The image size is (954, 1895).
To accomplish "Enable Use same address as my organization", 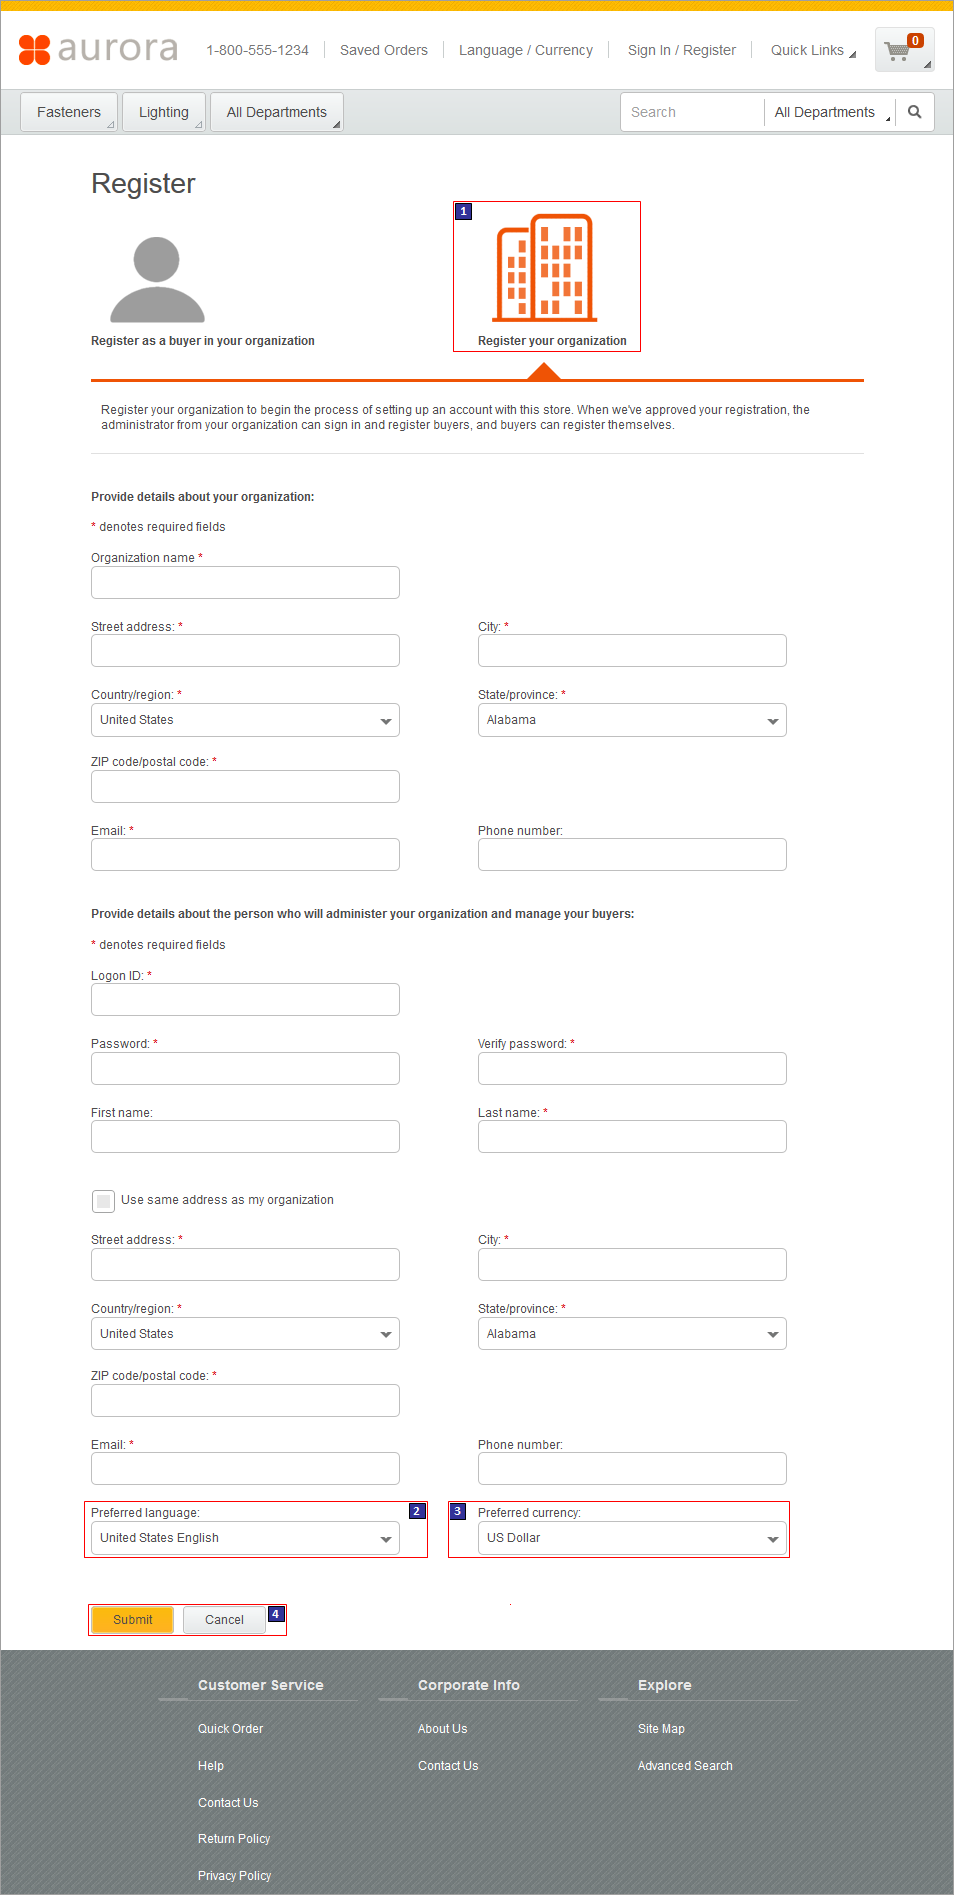I will click(103, 1200).
